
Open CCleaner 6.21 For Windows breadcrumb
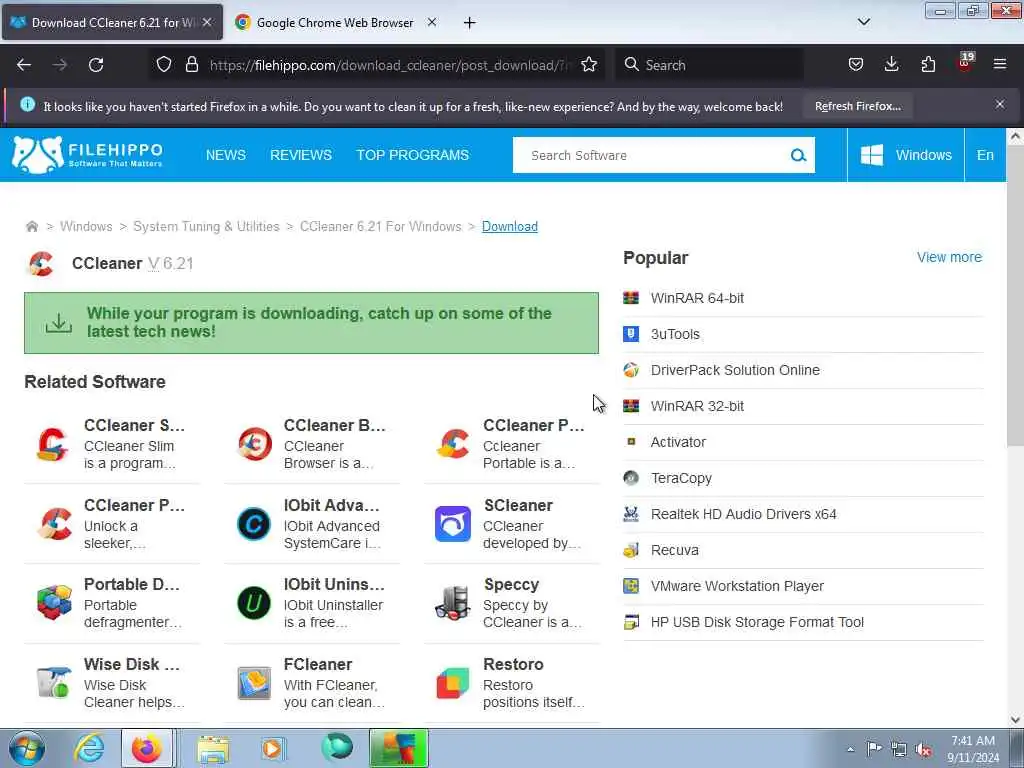pyautogui.click(x=380, y=227)
